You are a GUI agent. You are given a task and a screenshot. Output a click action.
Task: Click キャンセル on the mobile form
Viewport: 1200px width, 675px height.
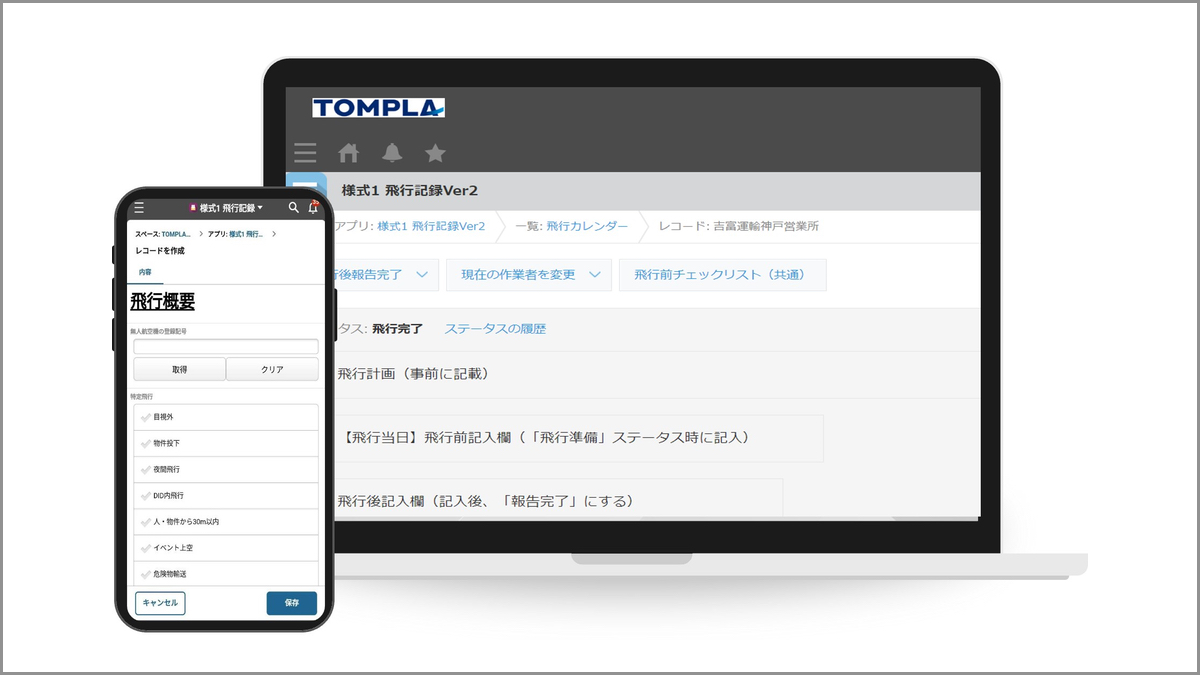coord(160,603)
